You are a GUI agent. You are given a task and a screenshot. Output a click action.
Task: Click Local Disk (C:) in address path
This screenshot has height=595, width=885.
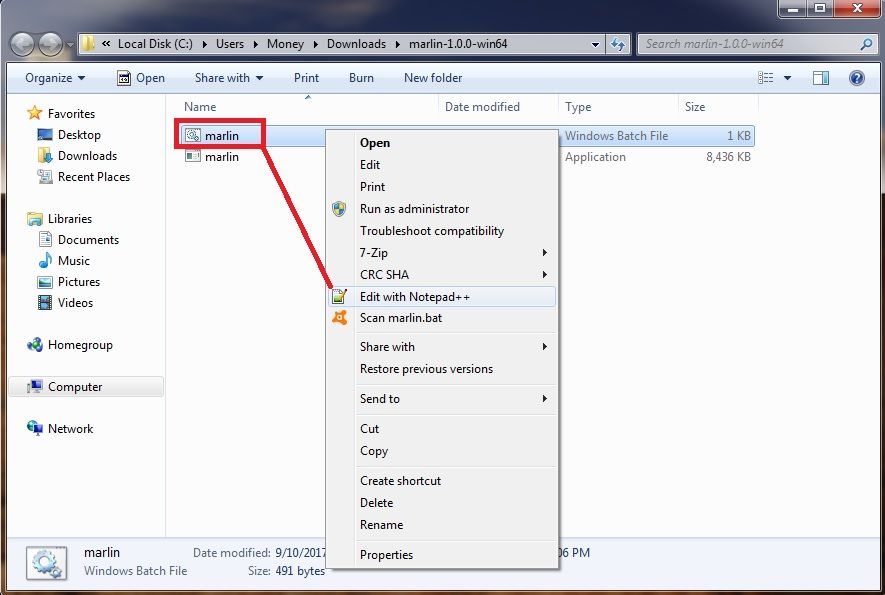155,44
